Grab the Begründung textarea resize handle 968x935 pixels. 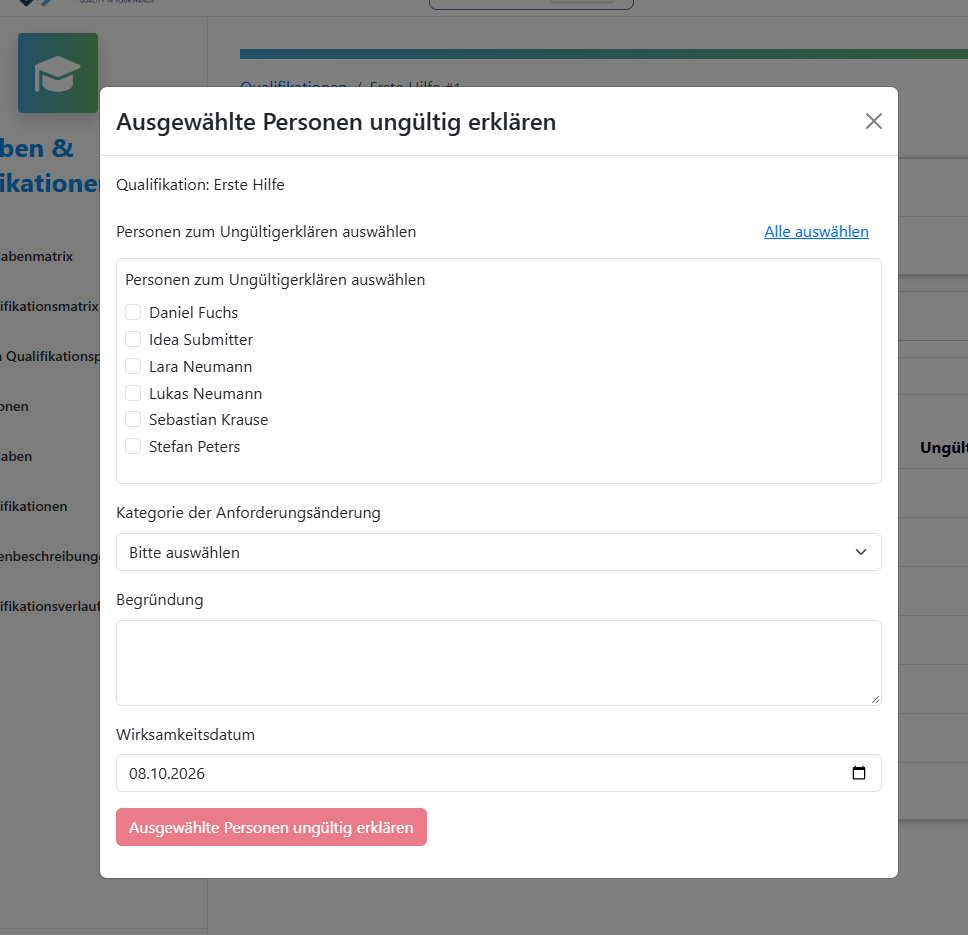coord(875,699)
